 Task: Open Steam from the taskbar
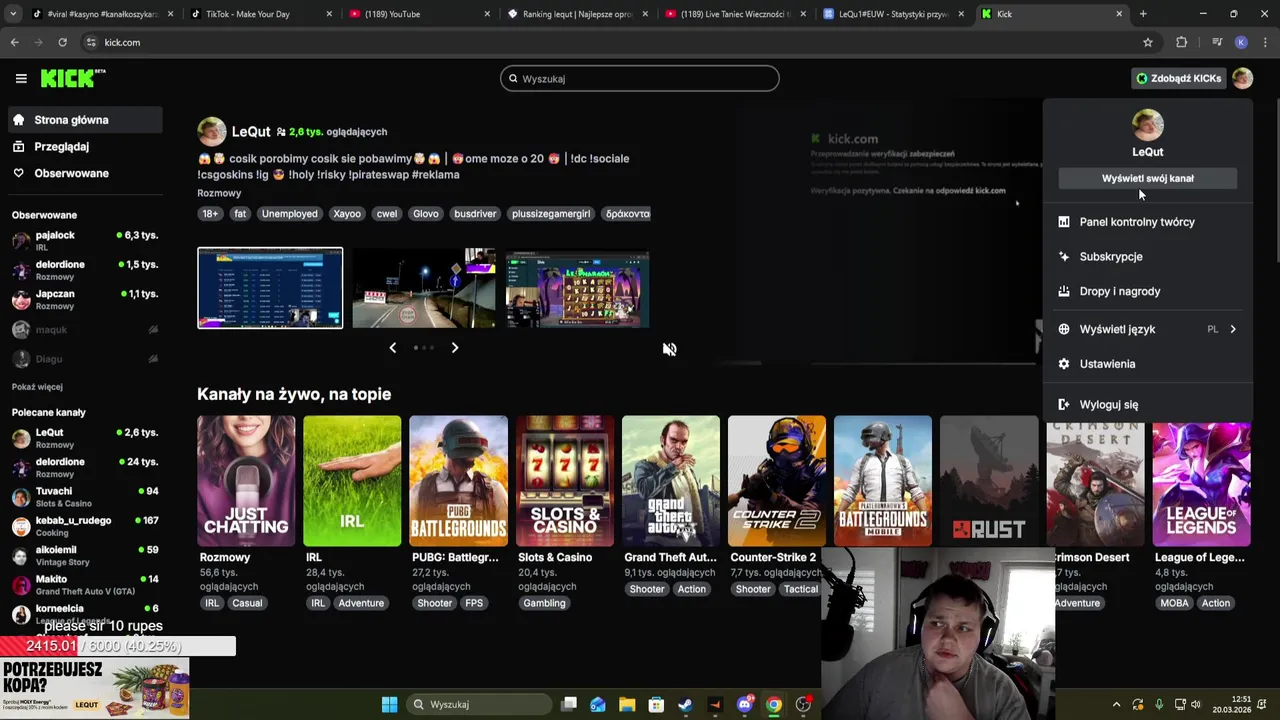(x=685, y=704)
